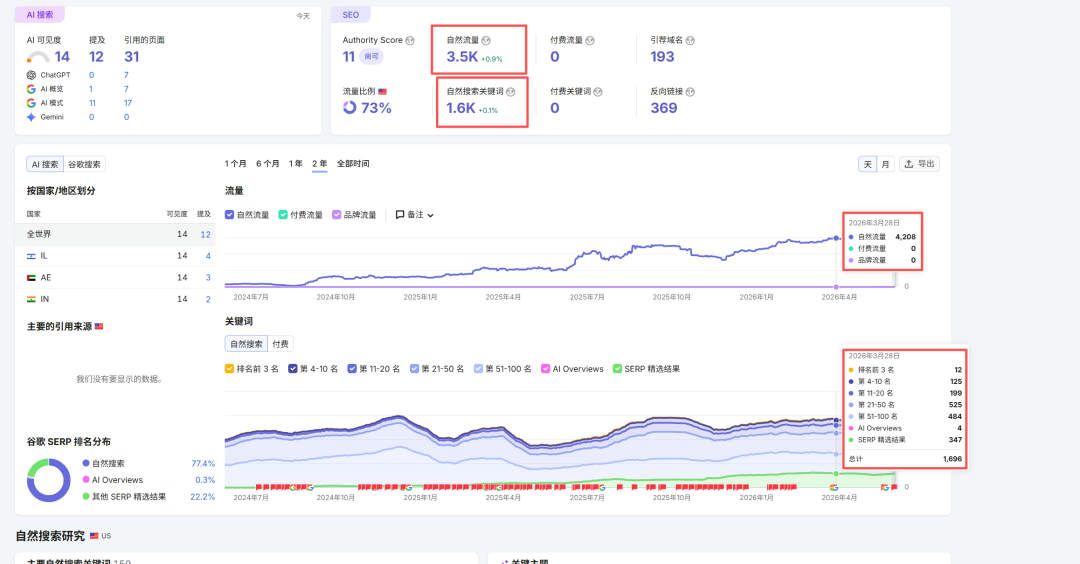Click the globe icon beside Authority Score
This screenshot has height=564, width=1080.
click(410, 41)
